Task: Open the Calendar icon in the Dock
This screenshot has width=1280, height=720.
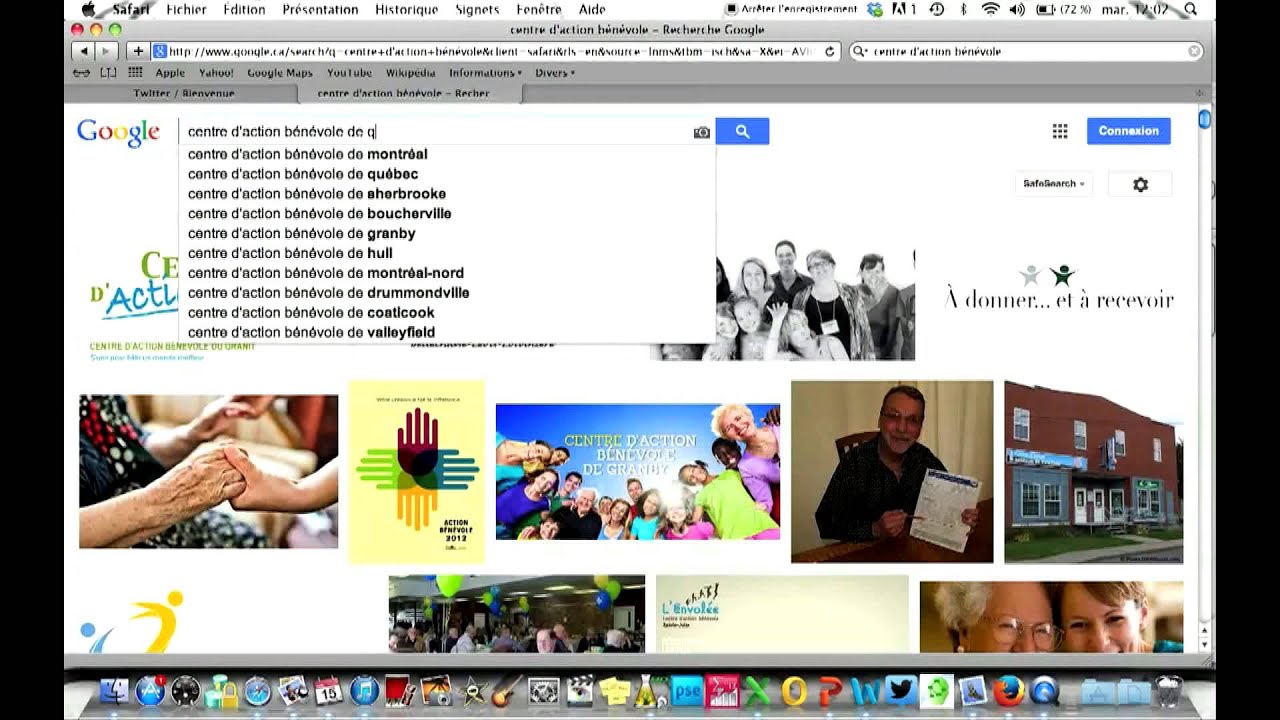Action: click(328, 690)
